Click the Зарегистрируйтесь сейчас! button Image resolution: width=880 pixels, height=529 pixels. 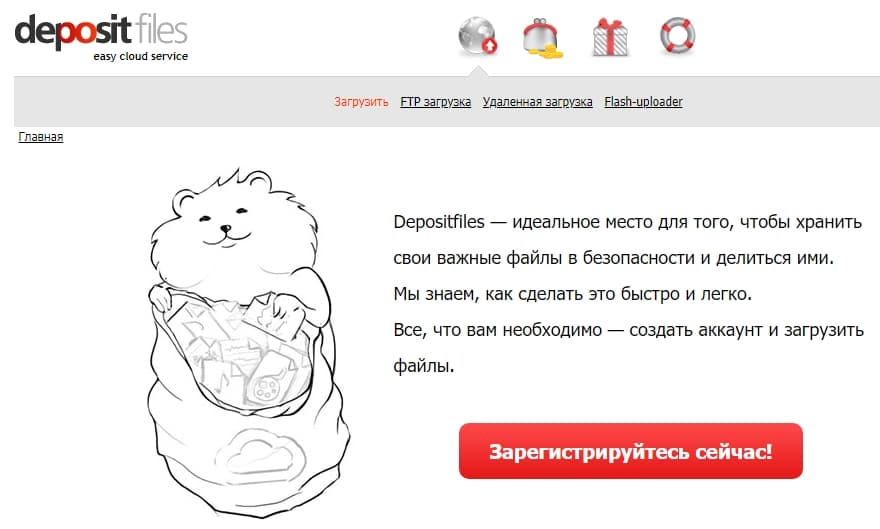pyautogui.click(x=631, y=451)
